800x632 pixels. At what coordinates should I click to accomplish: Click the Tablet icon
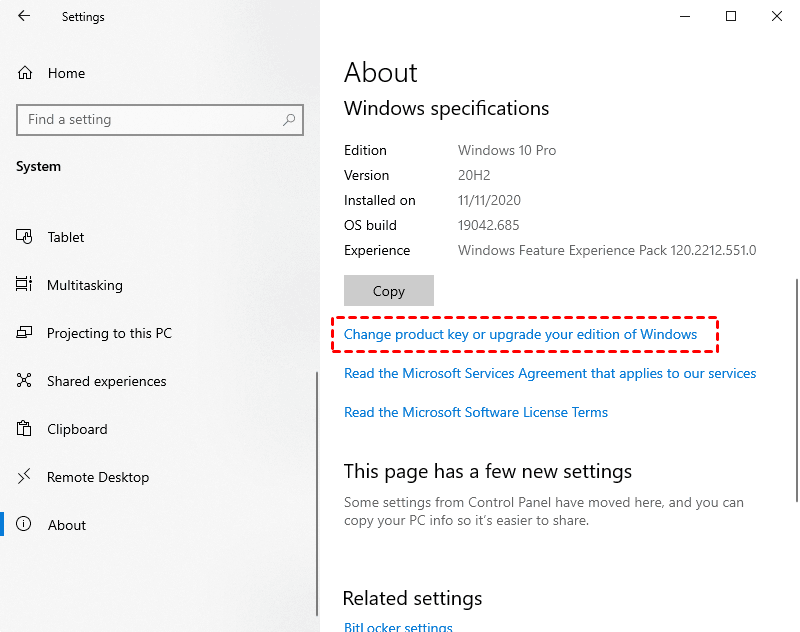tap(24, 237)
